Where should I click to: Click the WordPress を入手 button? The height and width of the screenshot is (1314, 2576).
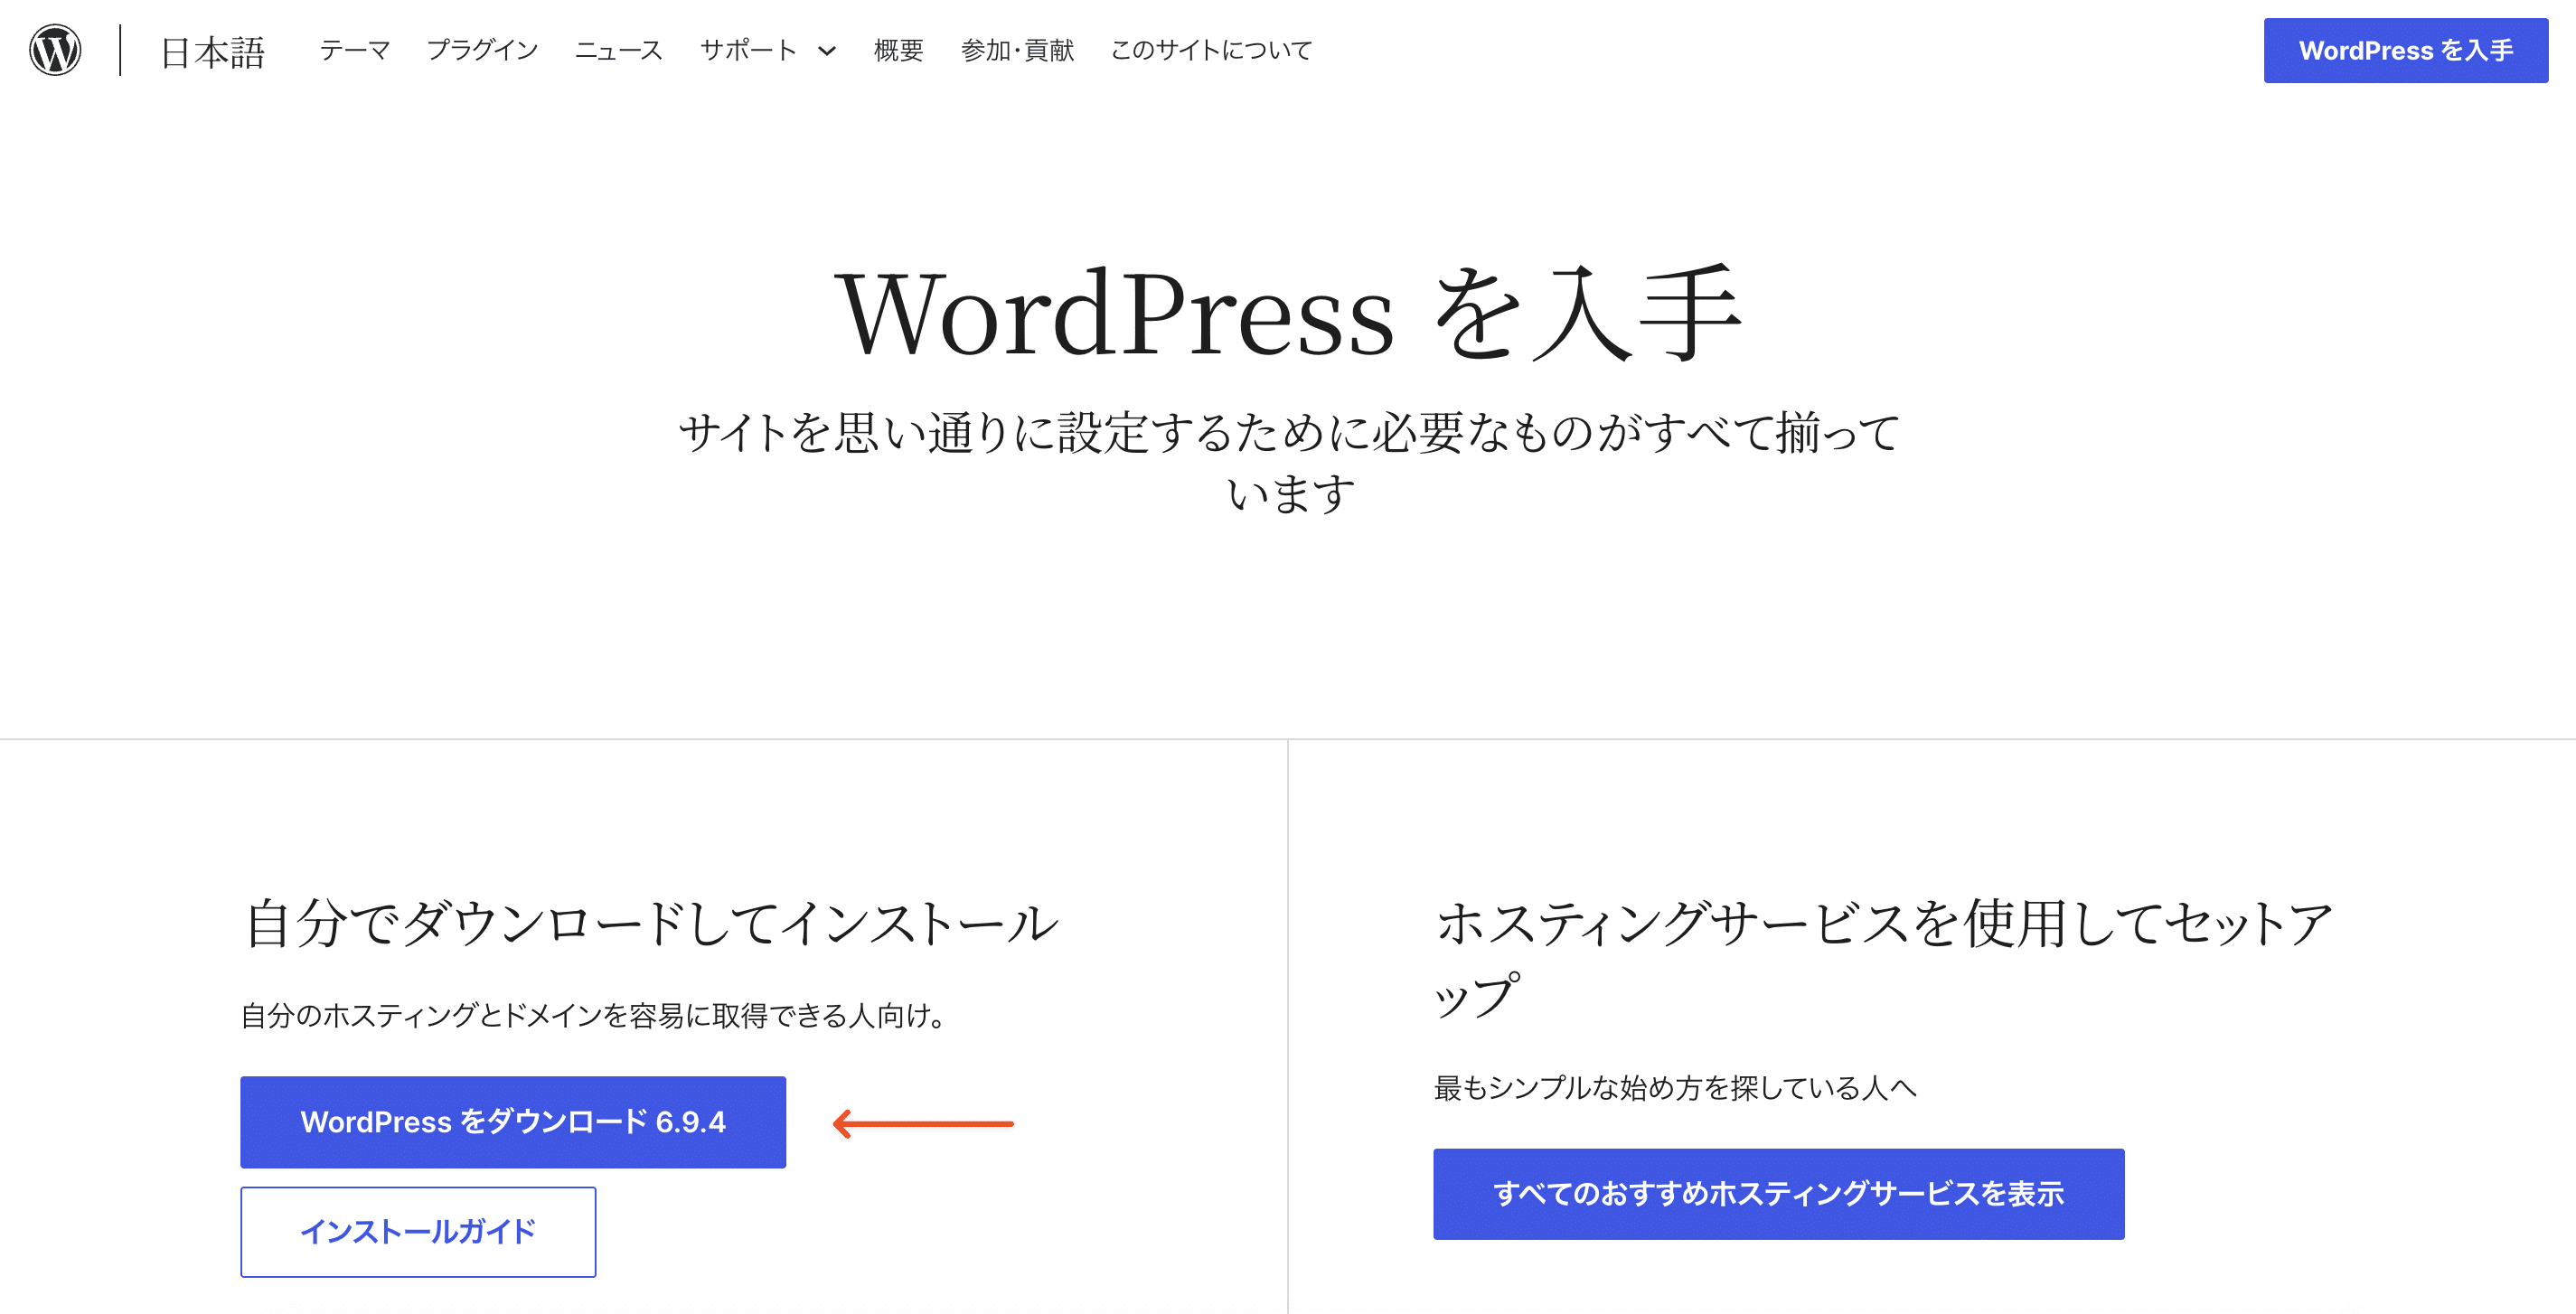(x=2404, y=50)
